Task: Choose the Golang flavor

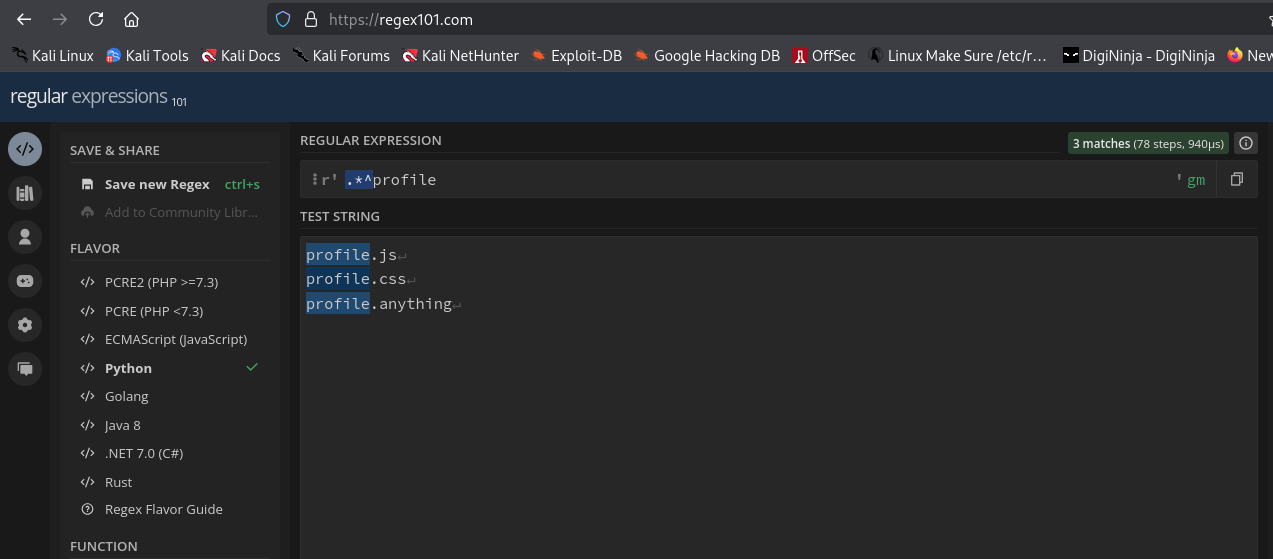Action: tap(126, 397)
